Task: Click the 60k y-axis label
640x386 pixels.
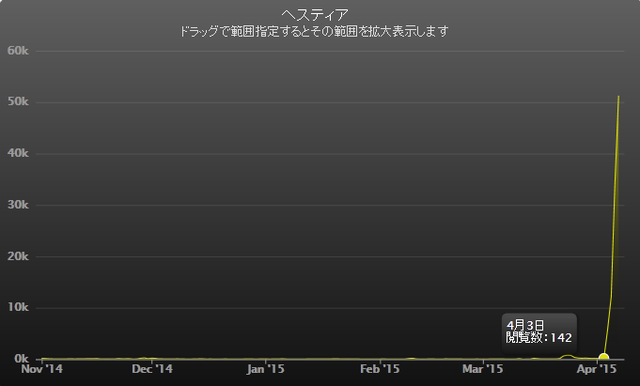Action: click(x=18, y=51)
